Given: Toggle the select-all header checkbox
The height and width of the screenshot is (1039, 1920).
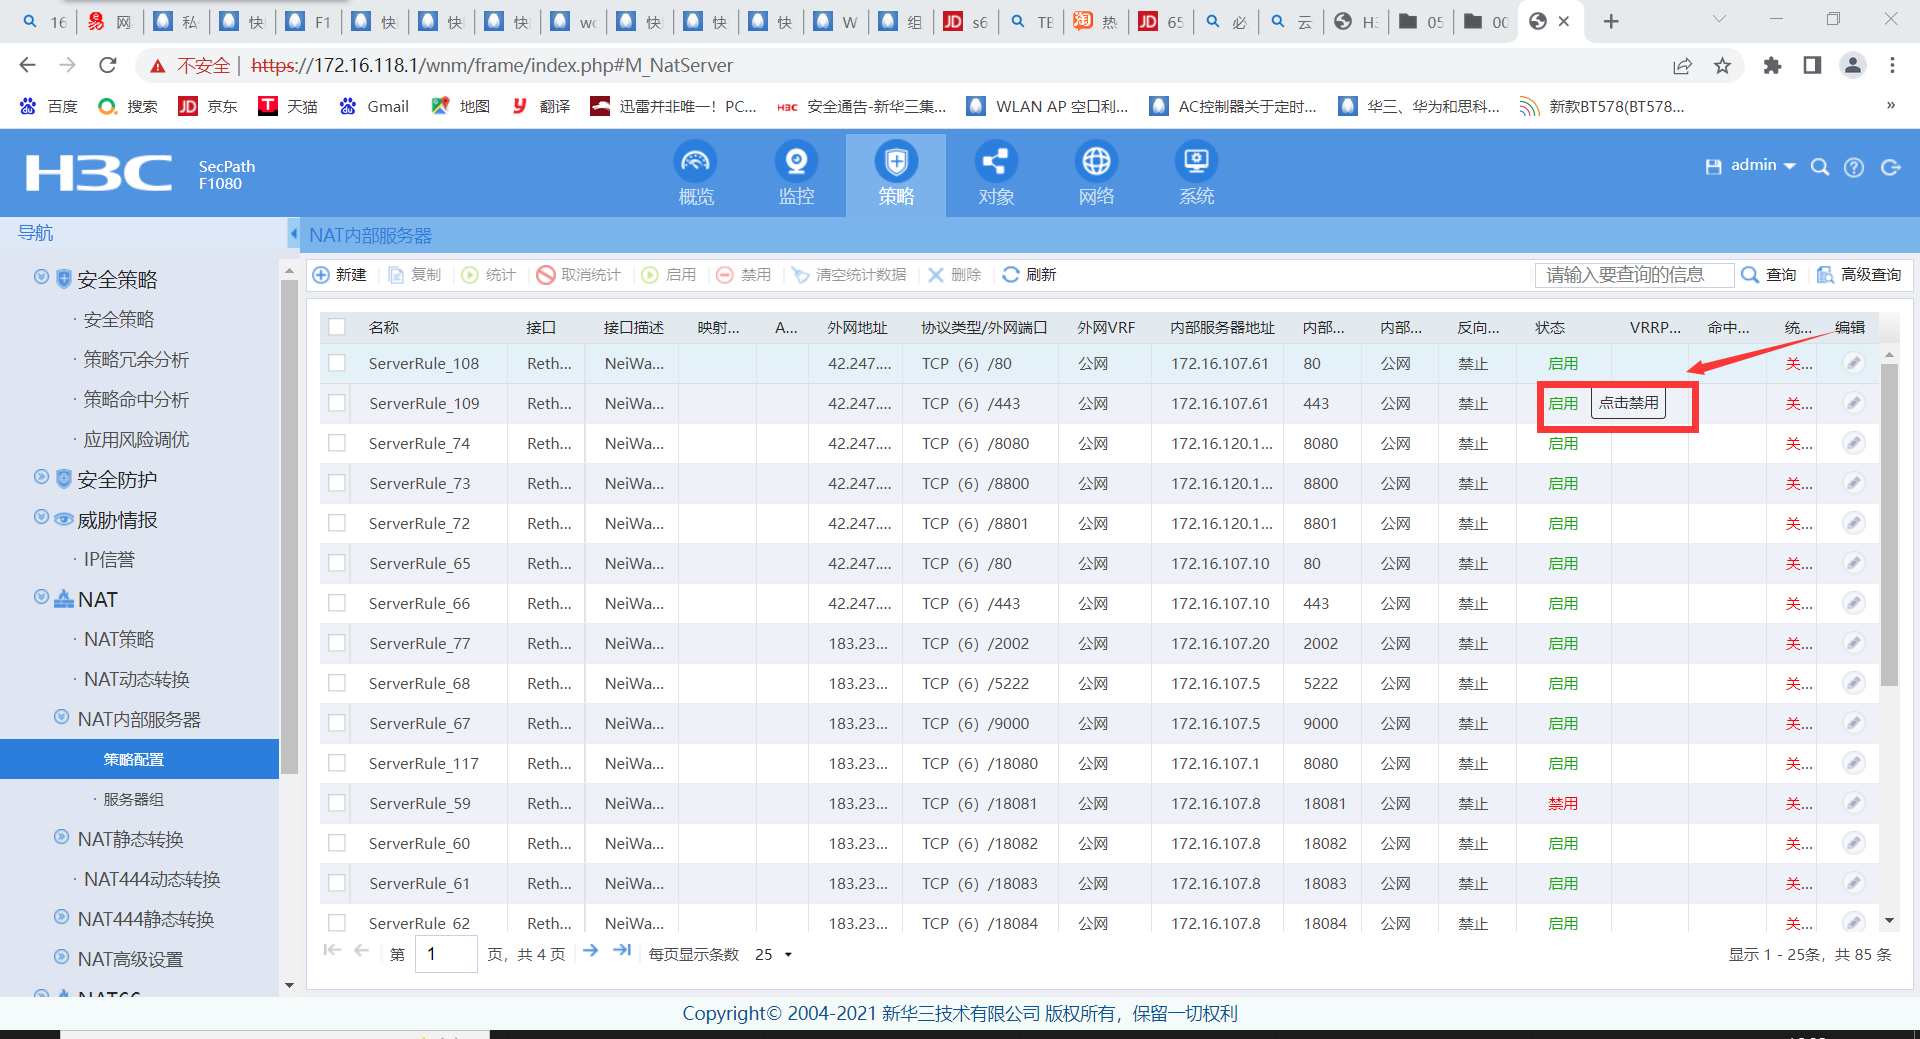Looking at the screenshot, I should [337, 327].
